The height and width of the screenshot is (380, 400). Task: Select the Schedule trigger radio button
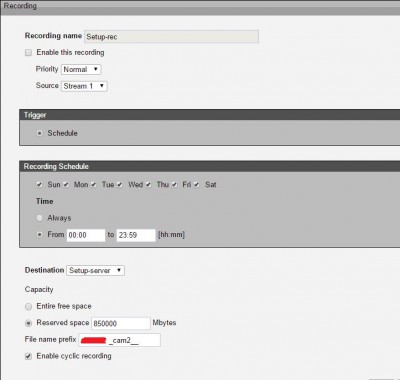[39, 133]
